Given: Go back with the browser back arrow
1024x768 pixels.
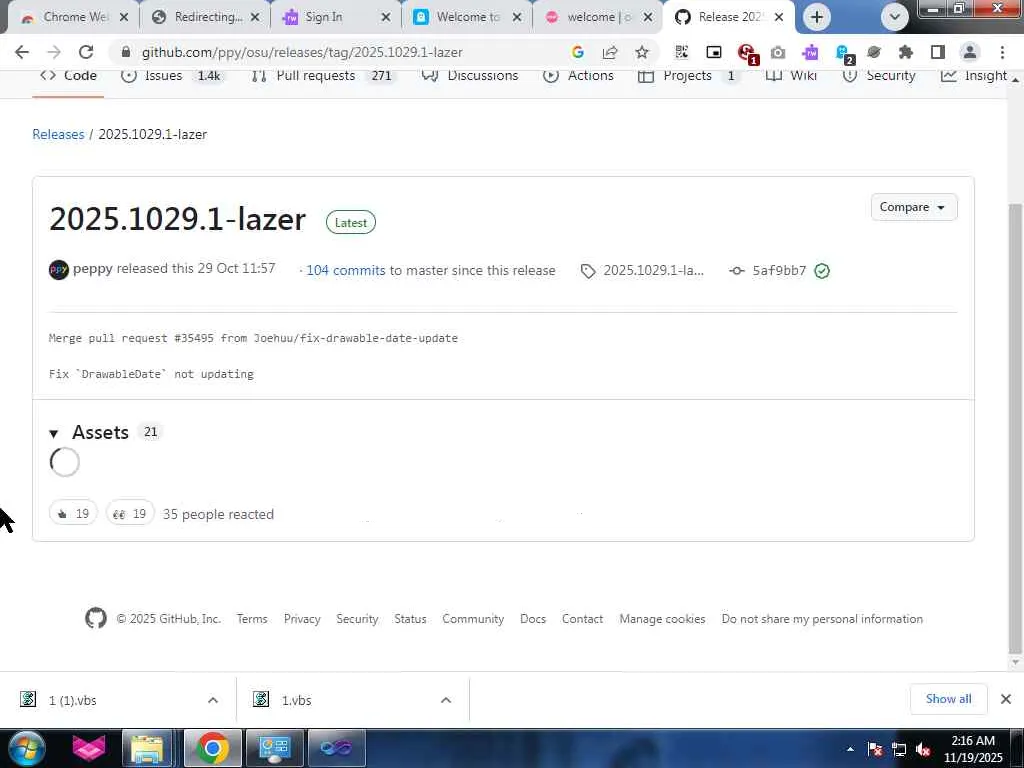Looking at the screenshot, I should coord(22,52).
